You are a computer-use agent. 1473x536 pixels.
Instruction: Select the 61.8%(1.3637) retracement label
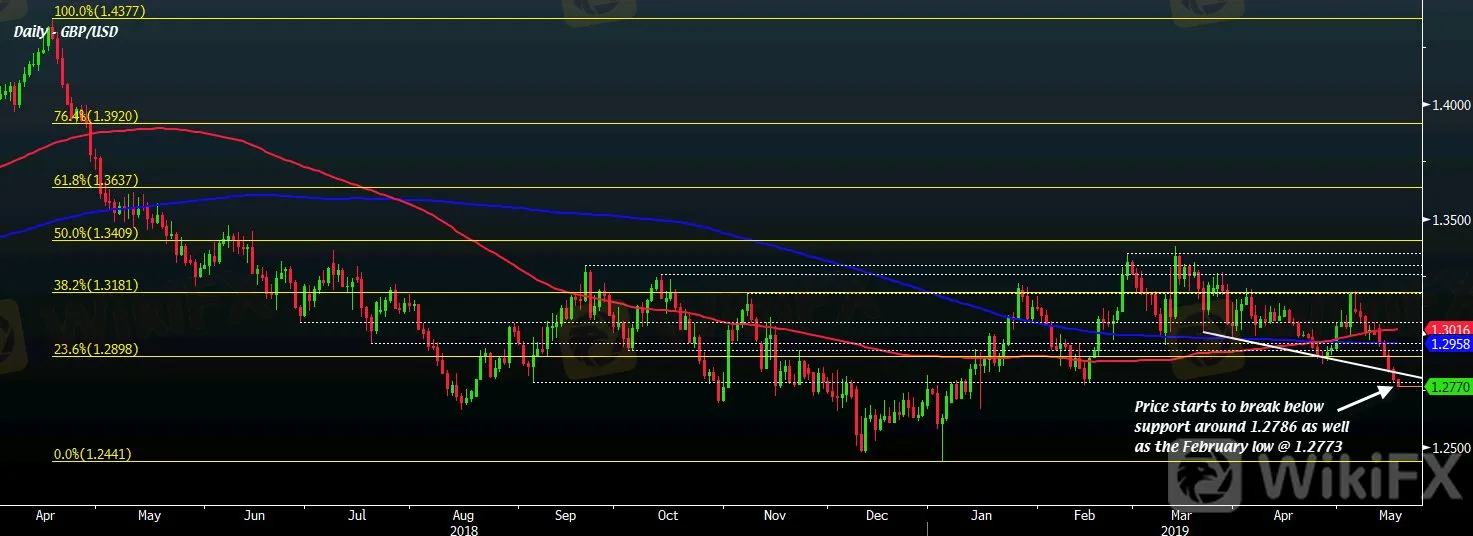[x=96, y=180]
